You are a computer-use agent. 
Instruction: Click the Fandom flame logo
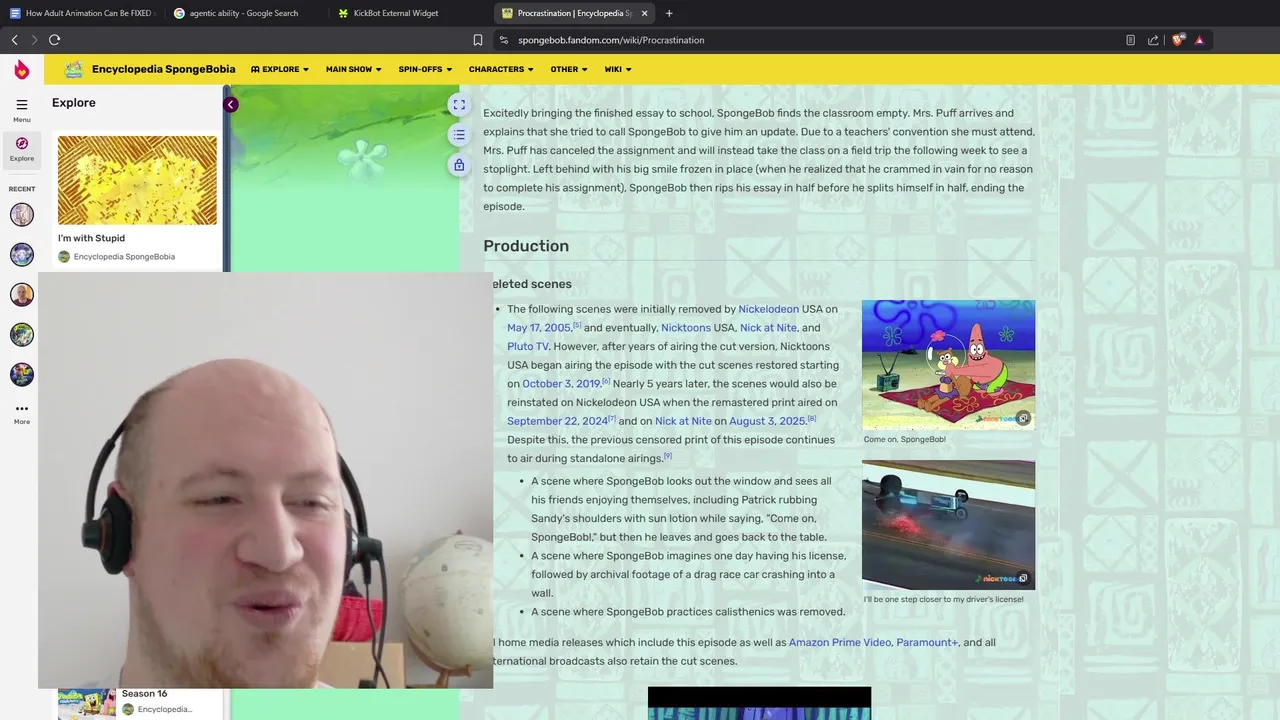coord(22,69)
